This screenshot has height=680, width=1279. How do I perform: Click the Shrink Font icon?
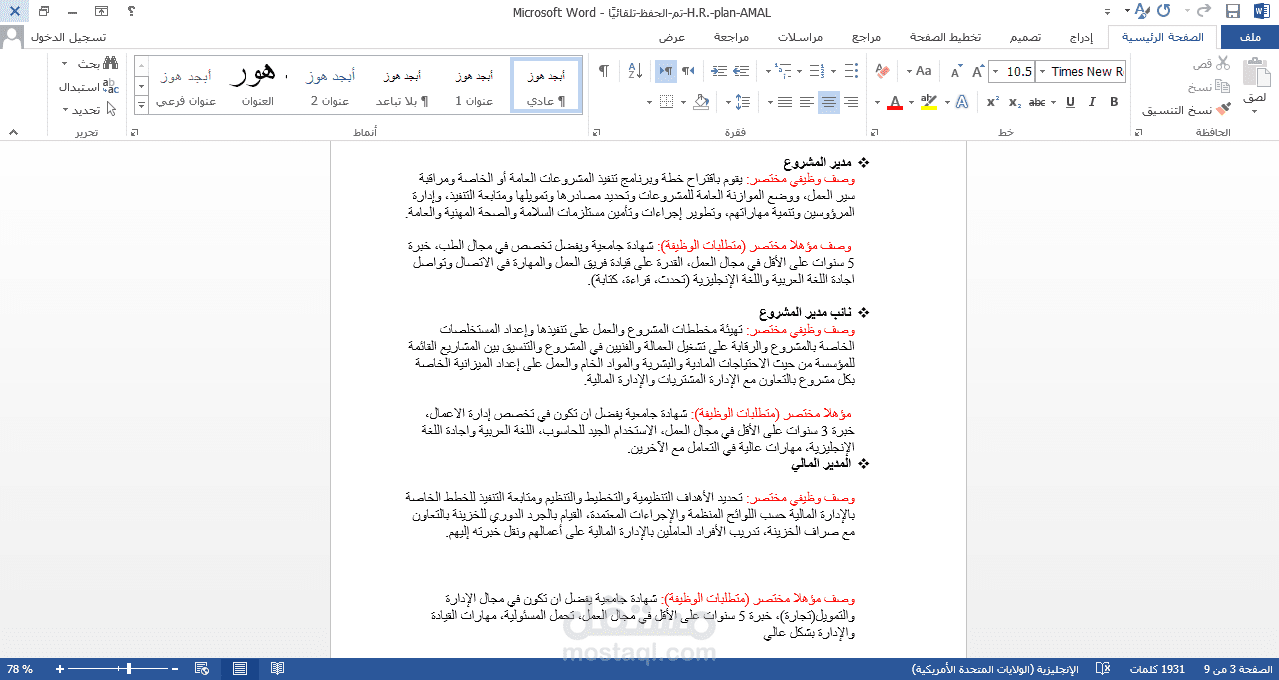(956, 71)
